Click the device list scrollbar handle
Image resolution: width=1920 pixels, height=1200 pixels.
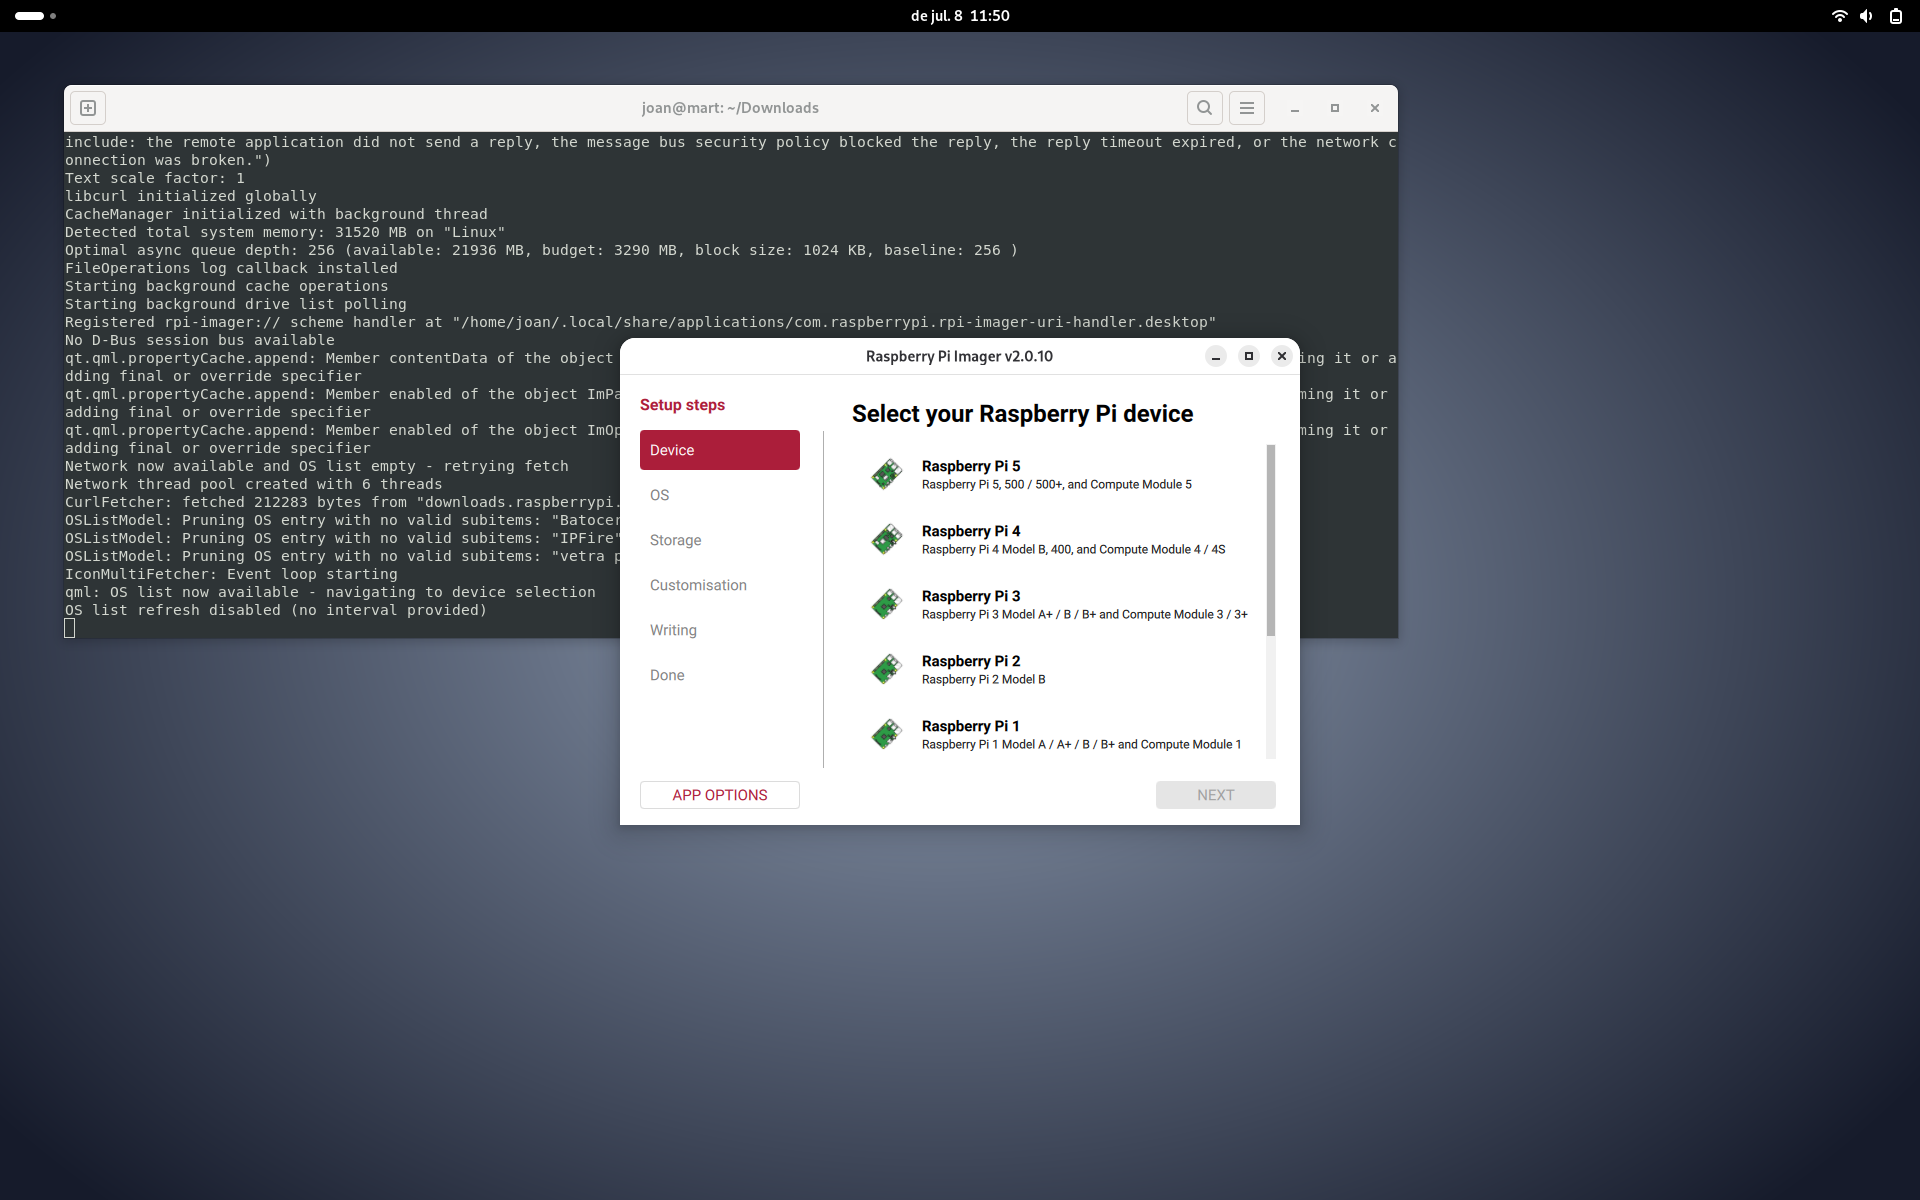click(1271, 540)
